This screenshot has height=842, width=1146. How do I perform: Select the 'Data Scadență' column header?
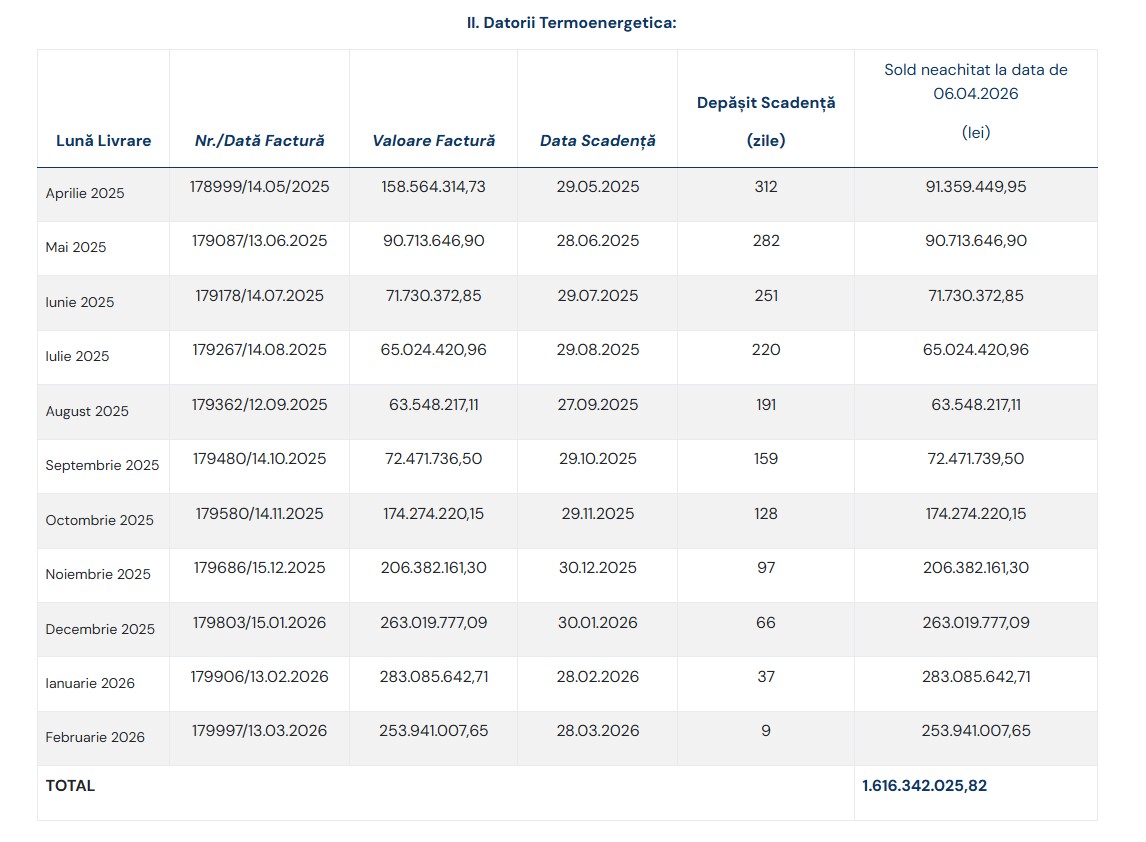point(597,141)
